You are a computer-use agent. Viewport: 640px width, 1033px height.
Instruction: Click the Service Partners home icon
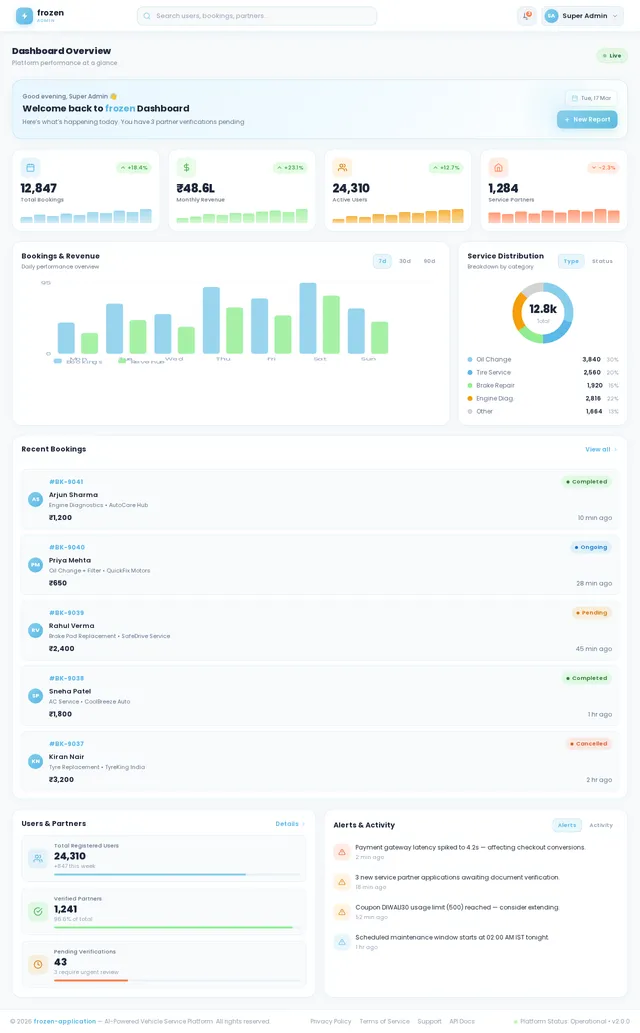(x=498, y=168)
